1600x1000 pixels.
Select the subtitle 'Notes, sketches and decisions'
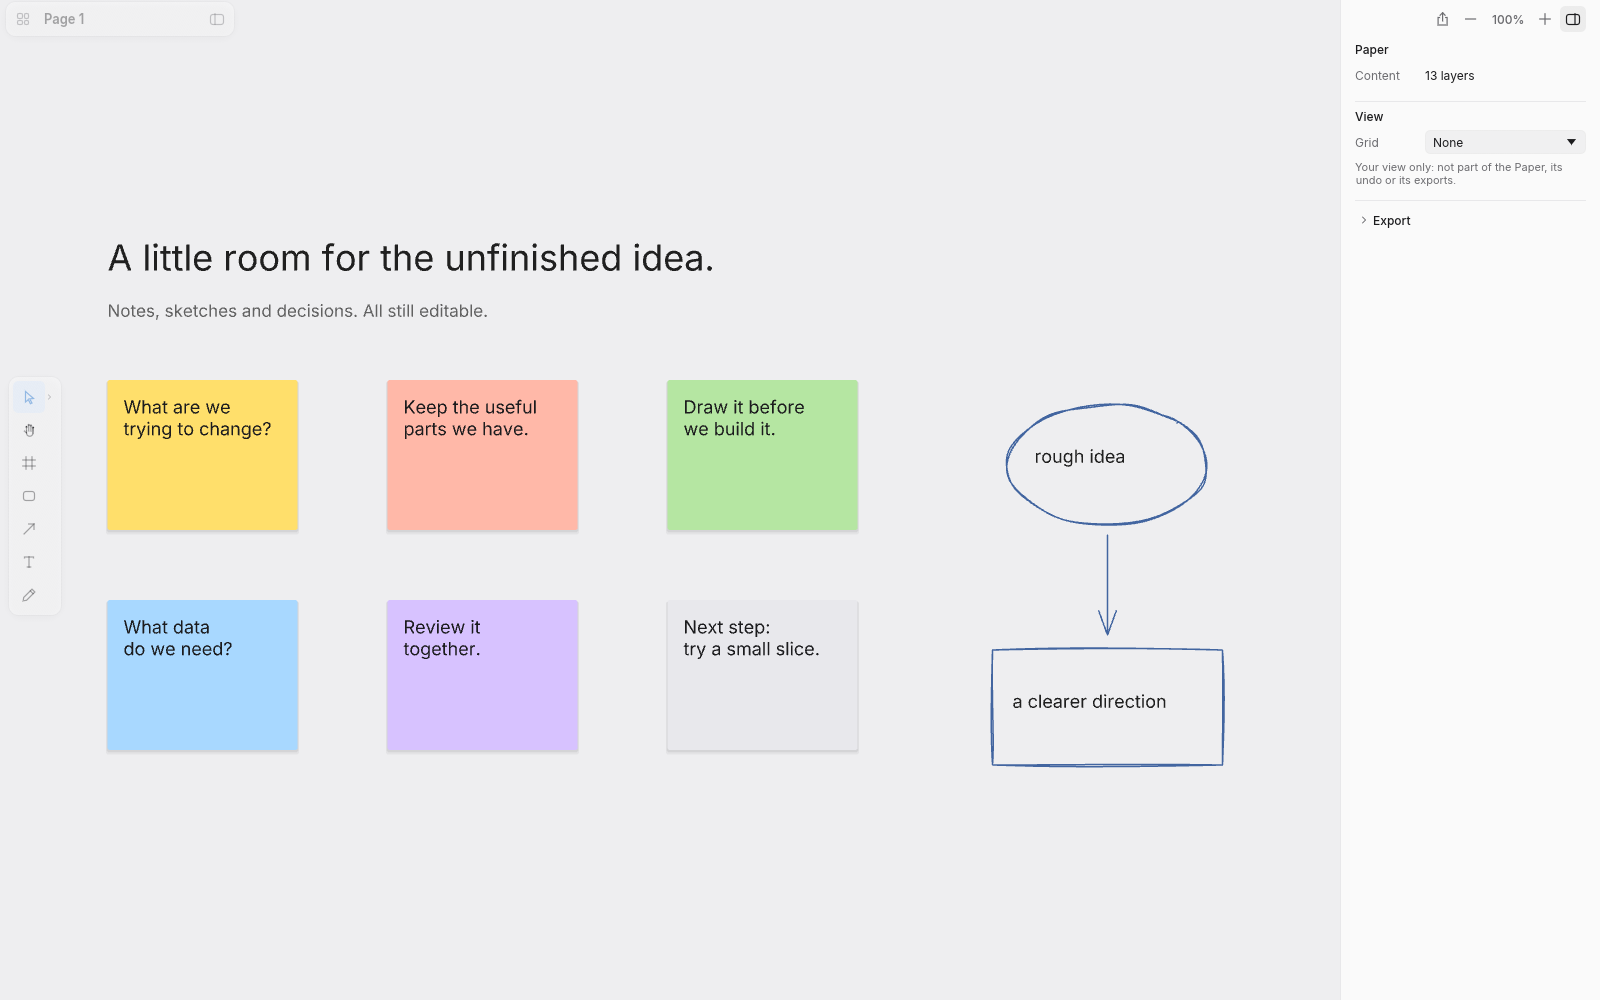[298, 311]
